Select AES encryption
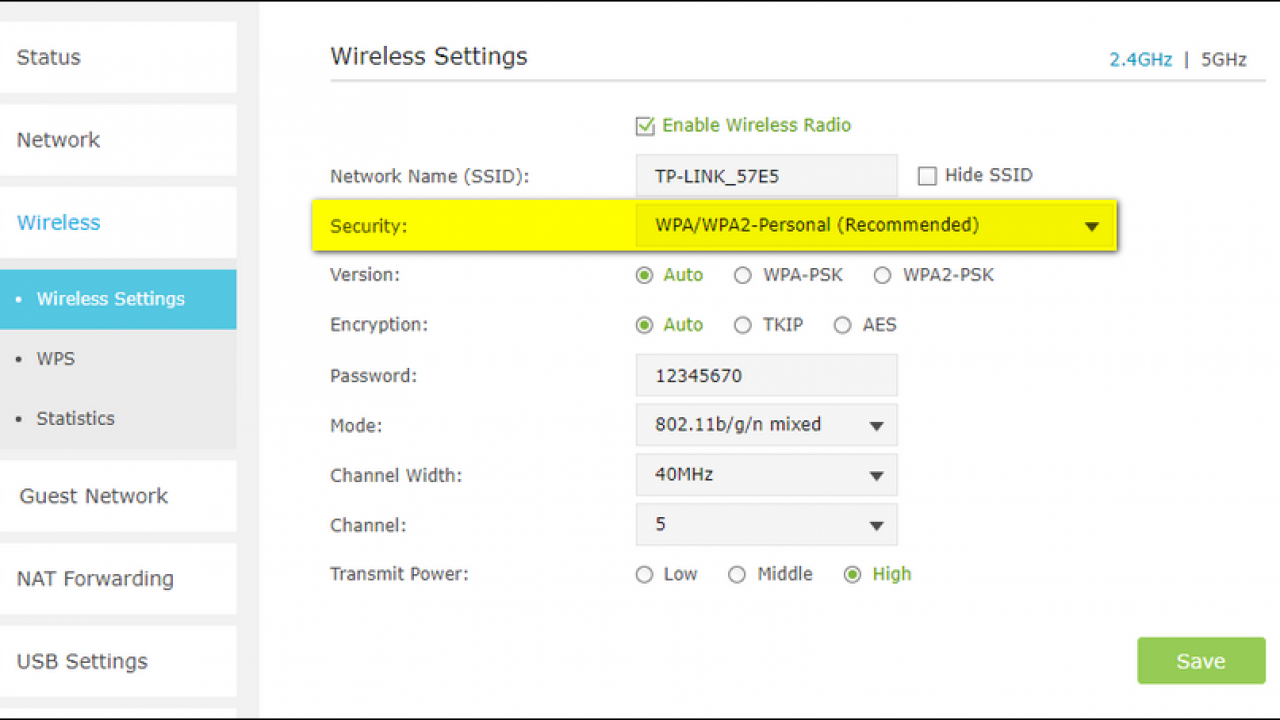The height and width of the screenshot is (720, 1280). (843, 325)
